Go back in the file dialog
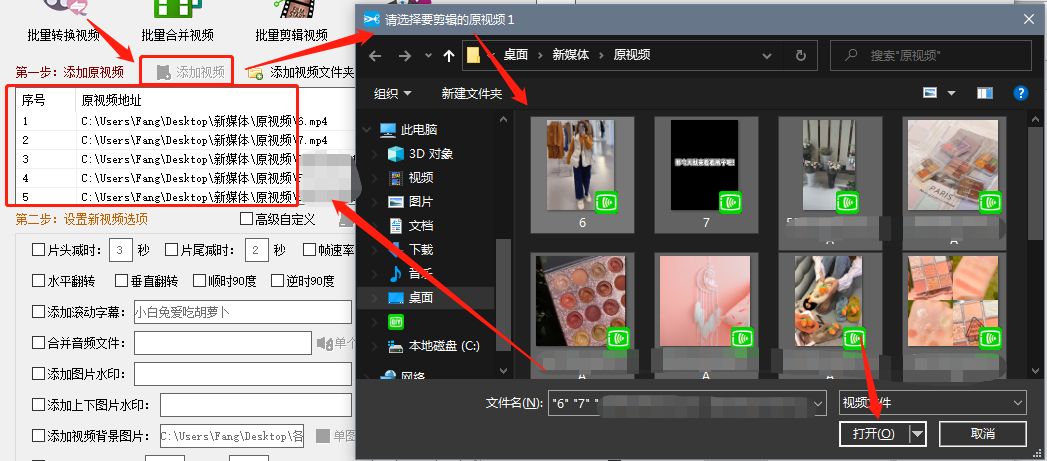The image size is (1047, 461). 375,56
